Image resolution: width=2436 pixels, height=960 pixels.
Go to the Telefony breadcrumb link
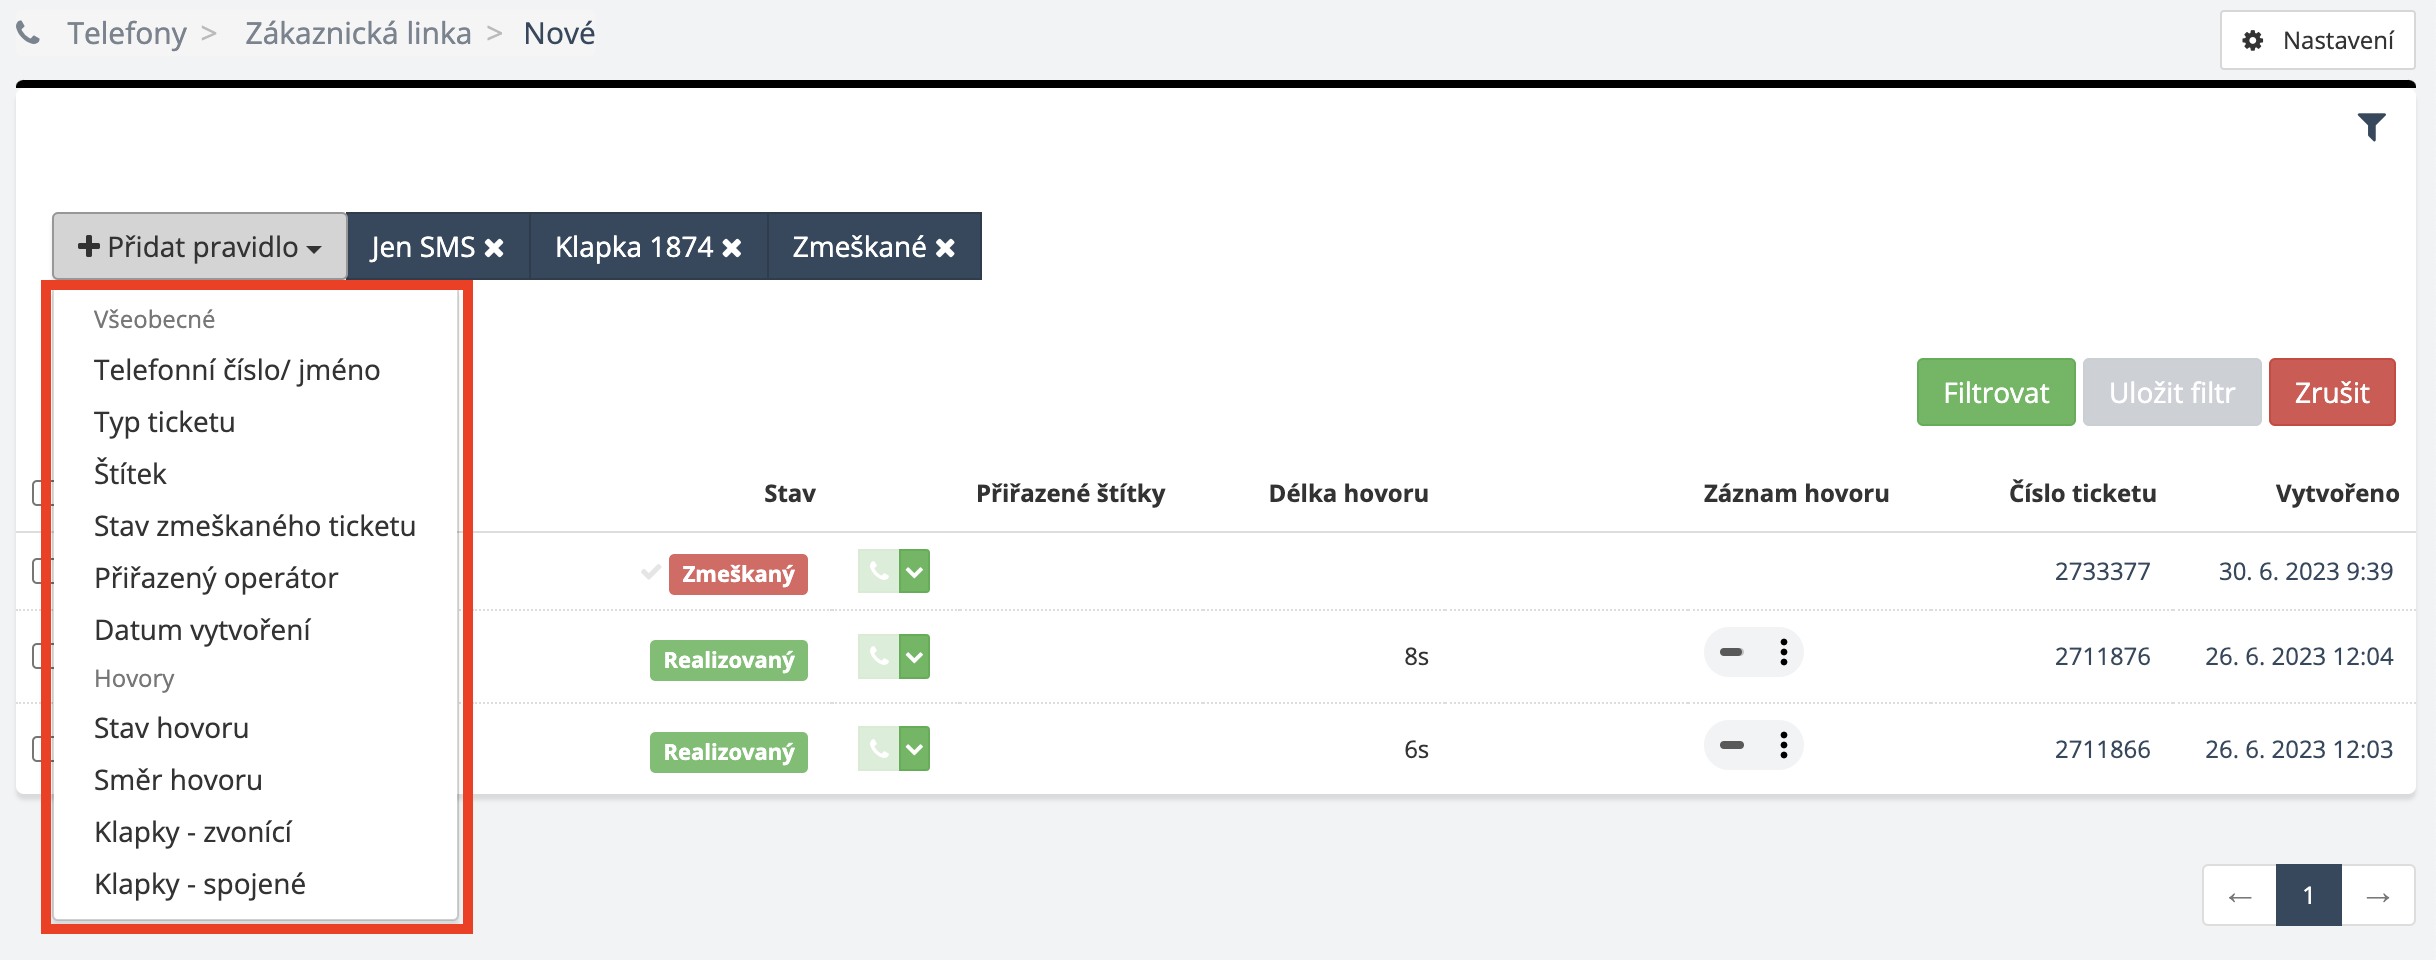pyautogui.click(x=127, y=33)
